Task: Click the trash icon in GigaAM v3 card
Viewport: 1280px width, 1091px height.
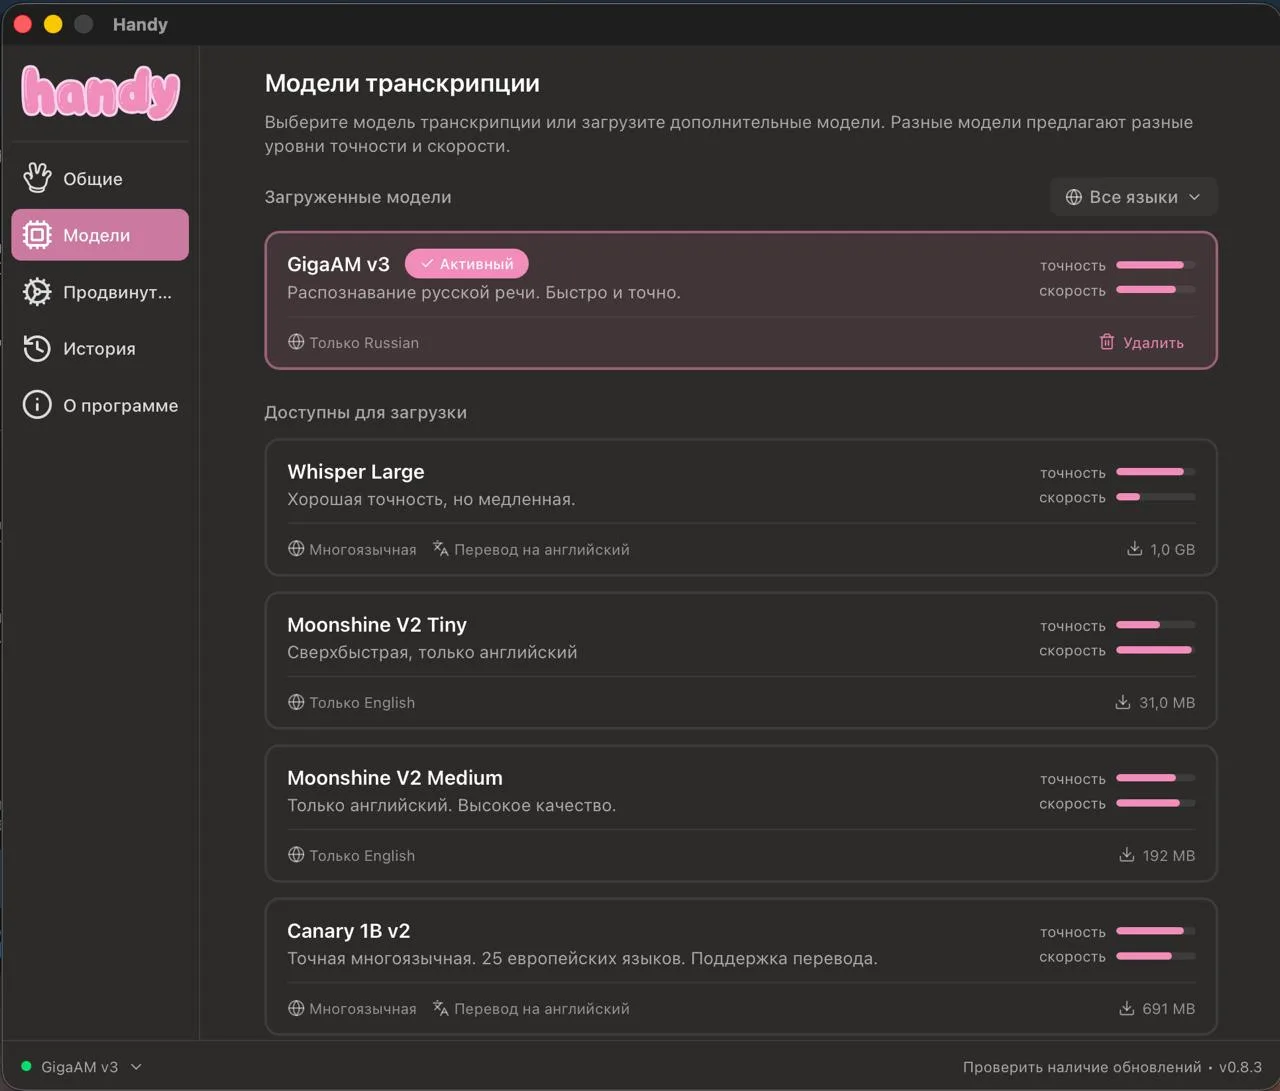Action: coord(1107,342)
